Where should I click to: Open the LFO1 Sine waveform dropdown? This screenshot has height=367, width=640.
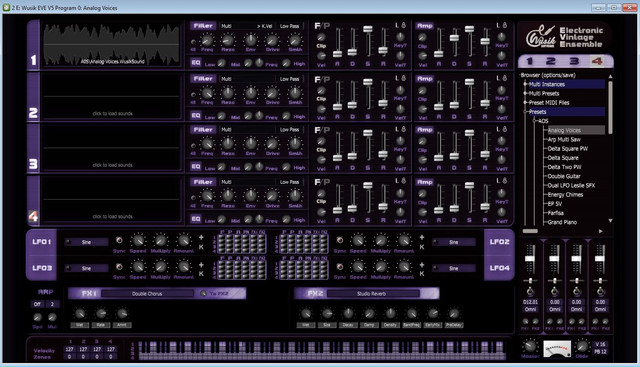coord(87,242)
